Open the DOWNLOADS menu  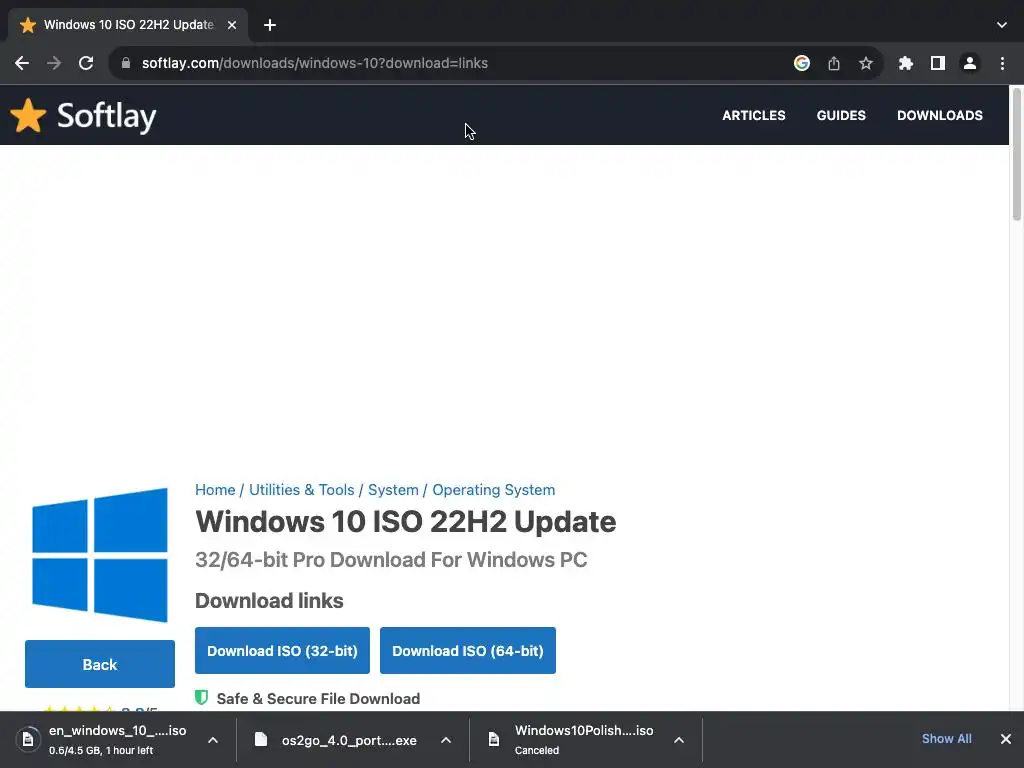pos(940,116)
